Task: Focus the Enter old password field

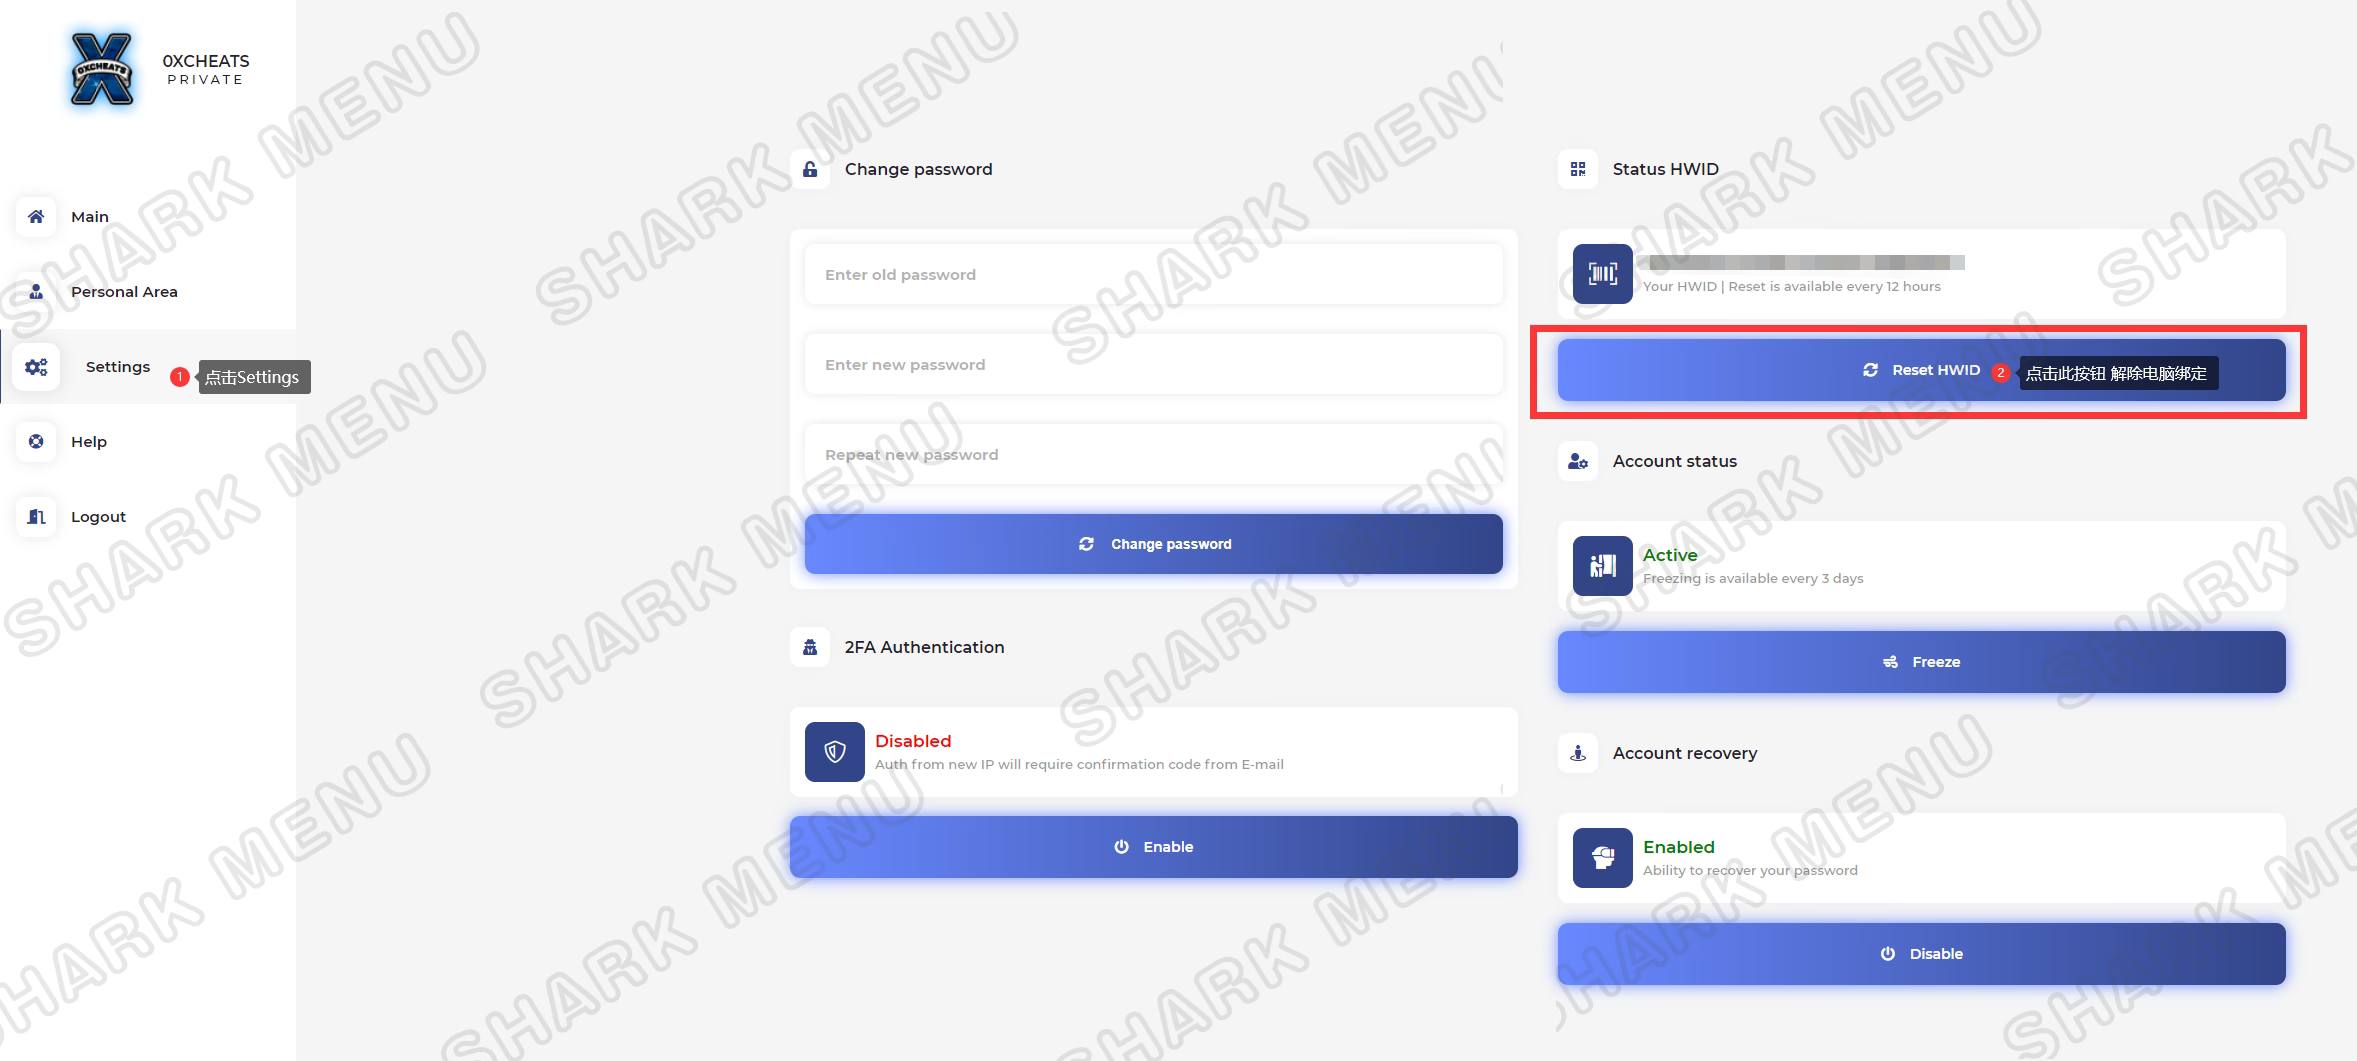Action: 1153,274
